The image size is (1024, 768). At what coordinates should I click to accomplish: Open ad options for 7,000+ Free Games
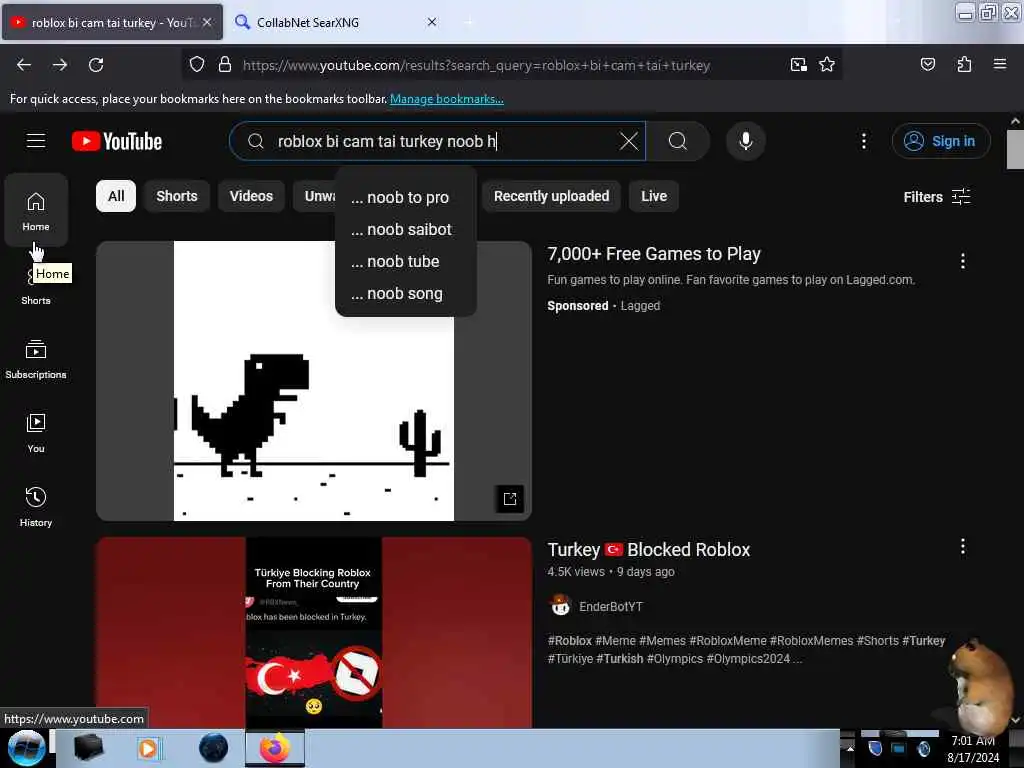[963, 261]
